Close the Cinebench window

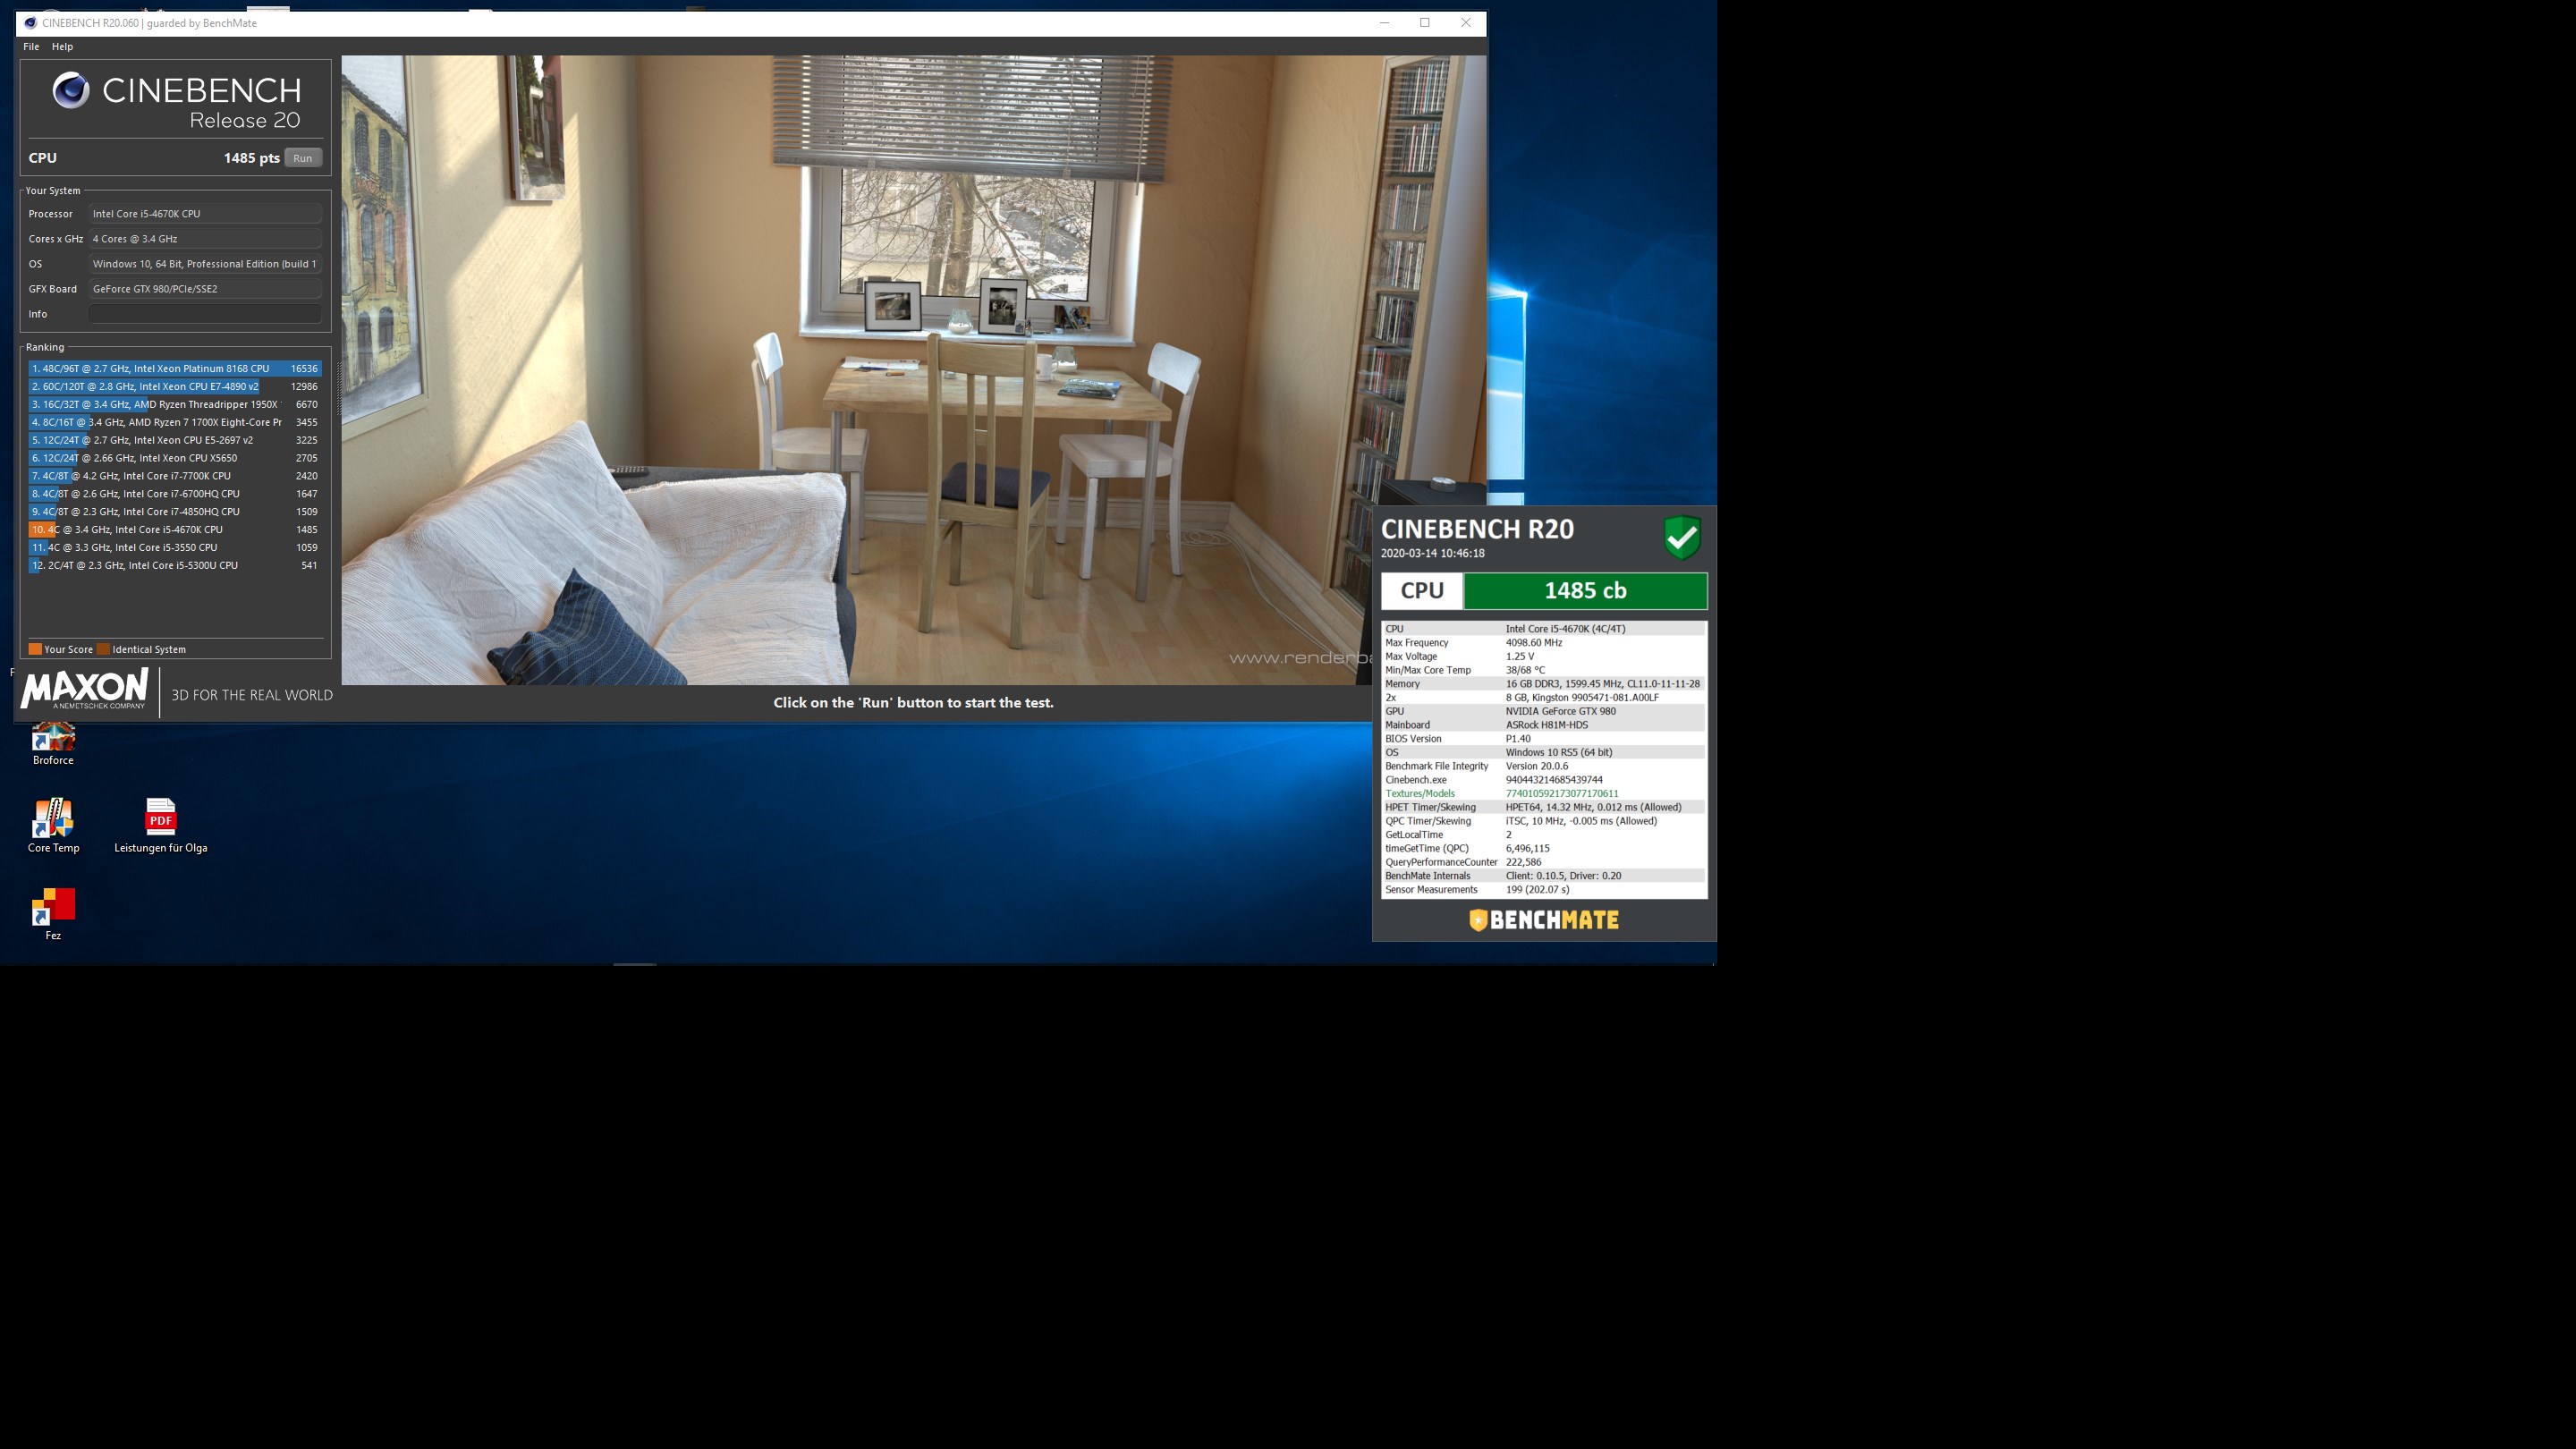[1466, 23]
